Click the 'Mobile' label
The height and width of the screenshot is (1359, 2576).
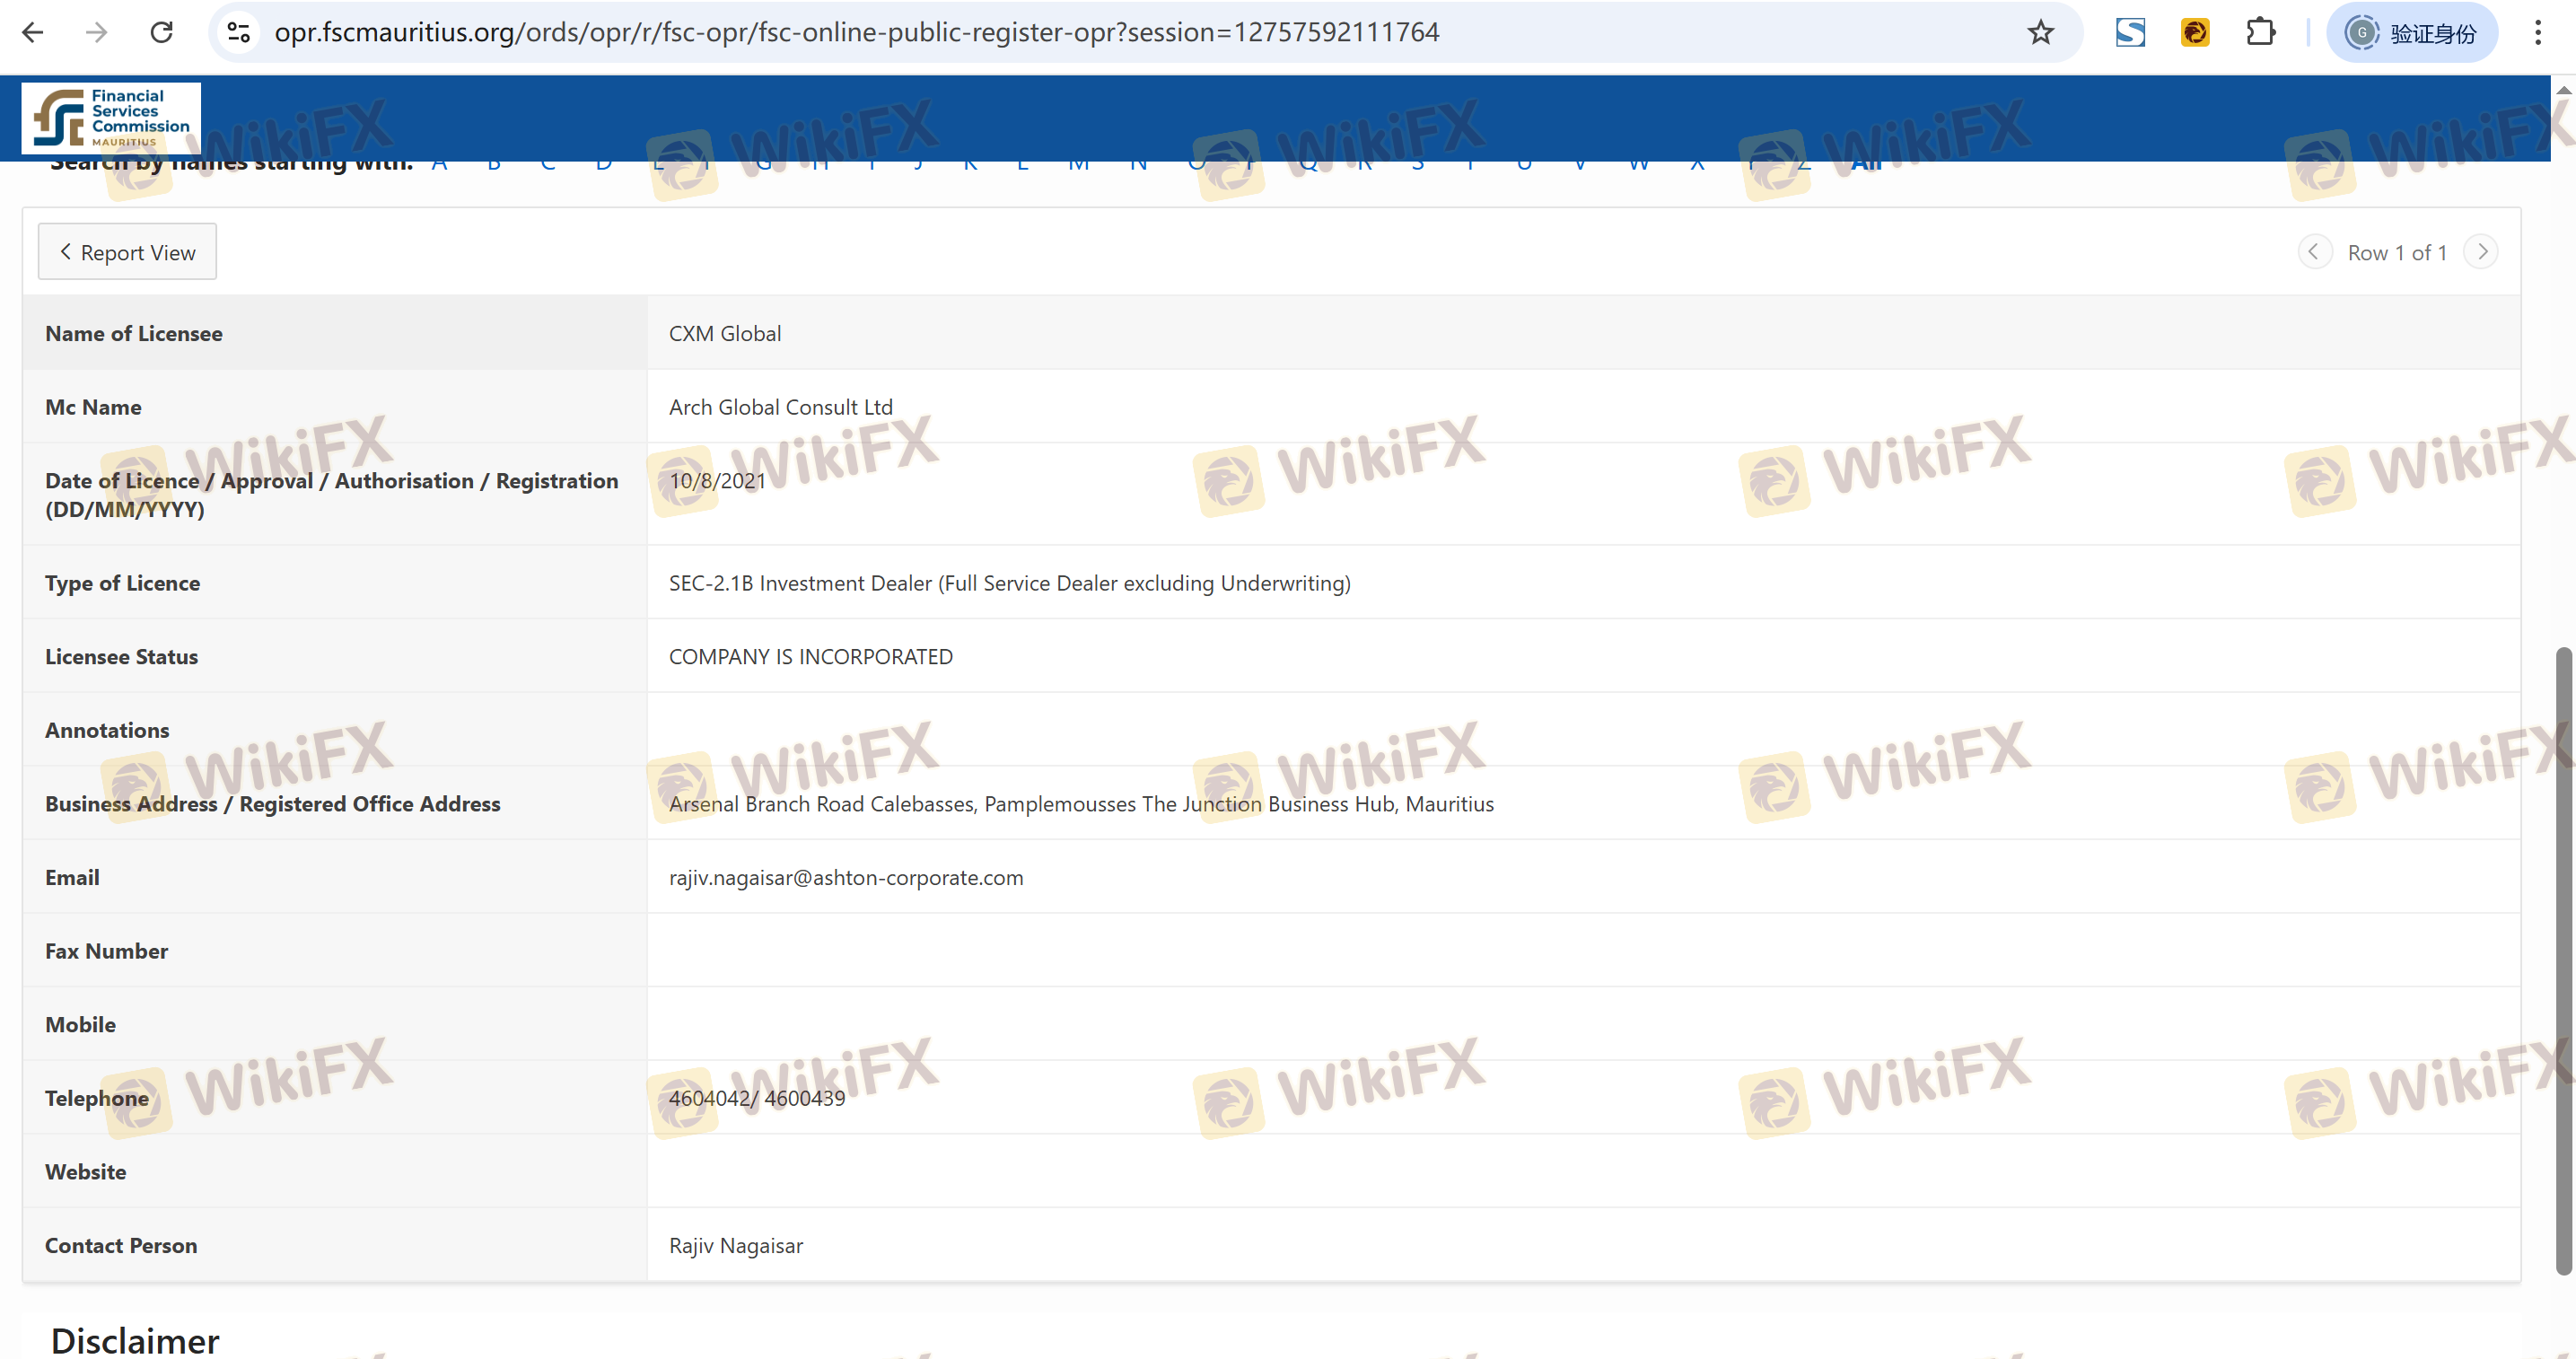(x=80, y=1025)
